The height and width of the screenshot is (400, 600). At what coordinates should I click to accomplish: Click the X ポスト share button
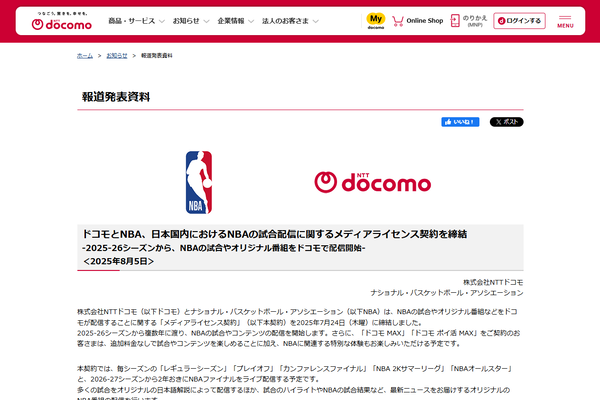click(x=507, y=122)
